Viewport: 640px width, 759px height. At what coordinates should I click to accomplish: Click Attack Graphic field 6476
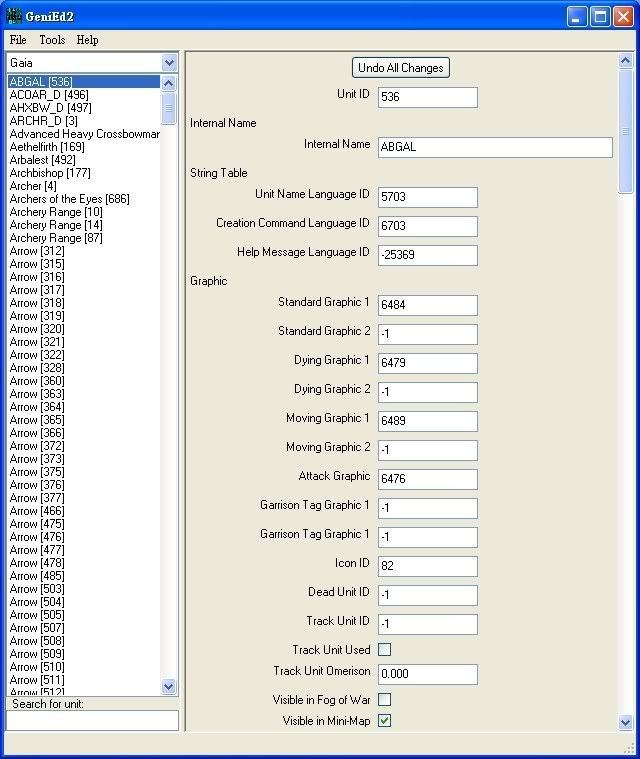tap(427, 479)
